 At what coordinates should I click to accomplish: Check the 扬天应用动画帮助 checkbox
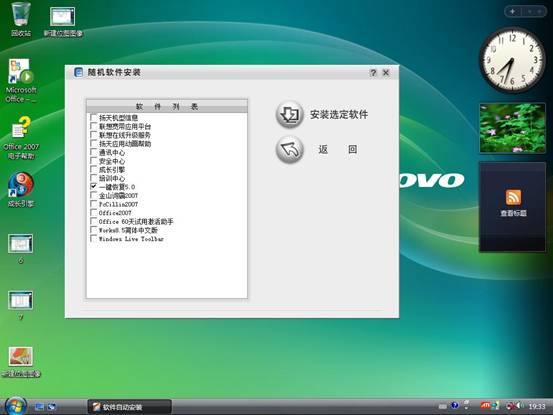93,144
